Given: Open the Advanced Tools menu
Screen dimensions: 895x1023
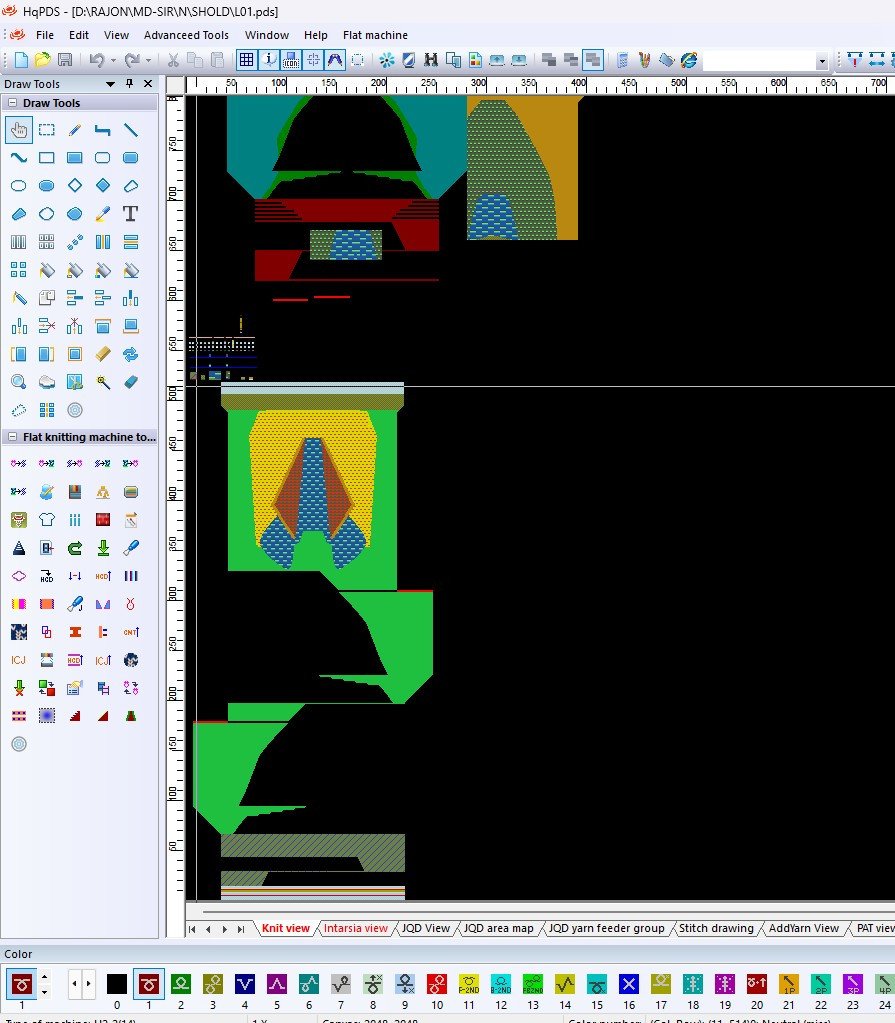Looking at the screenshot, I should click(186, 35).
